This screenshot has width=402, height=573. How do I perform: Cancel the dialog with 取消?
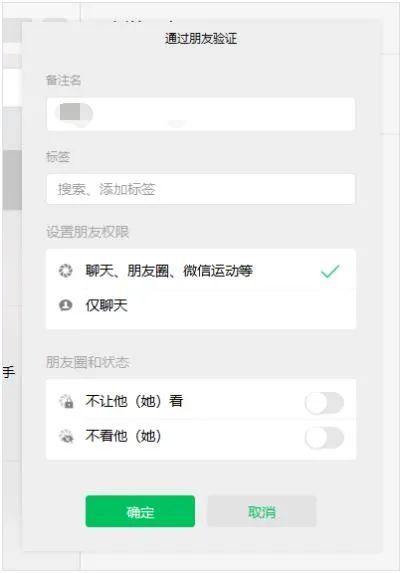262,511
